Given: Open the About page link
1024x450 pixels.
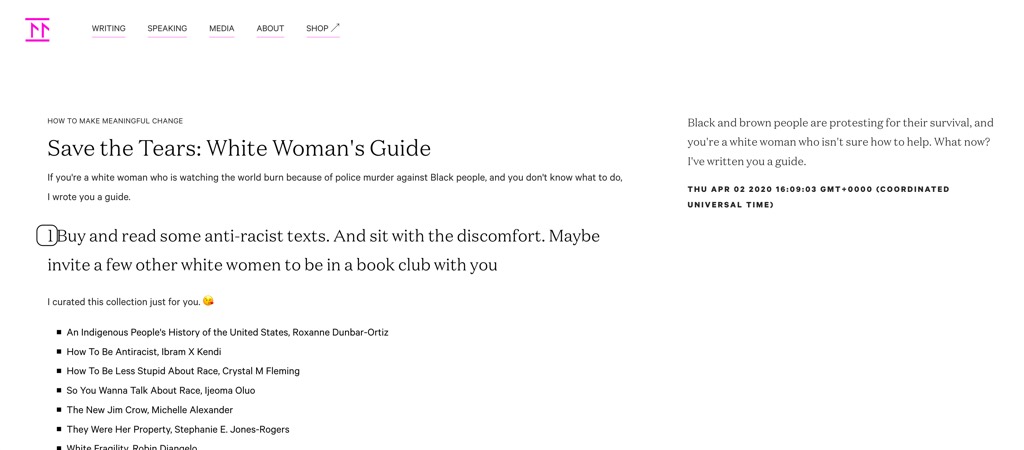Looking at the screenshot, I should point(270,29).
